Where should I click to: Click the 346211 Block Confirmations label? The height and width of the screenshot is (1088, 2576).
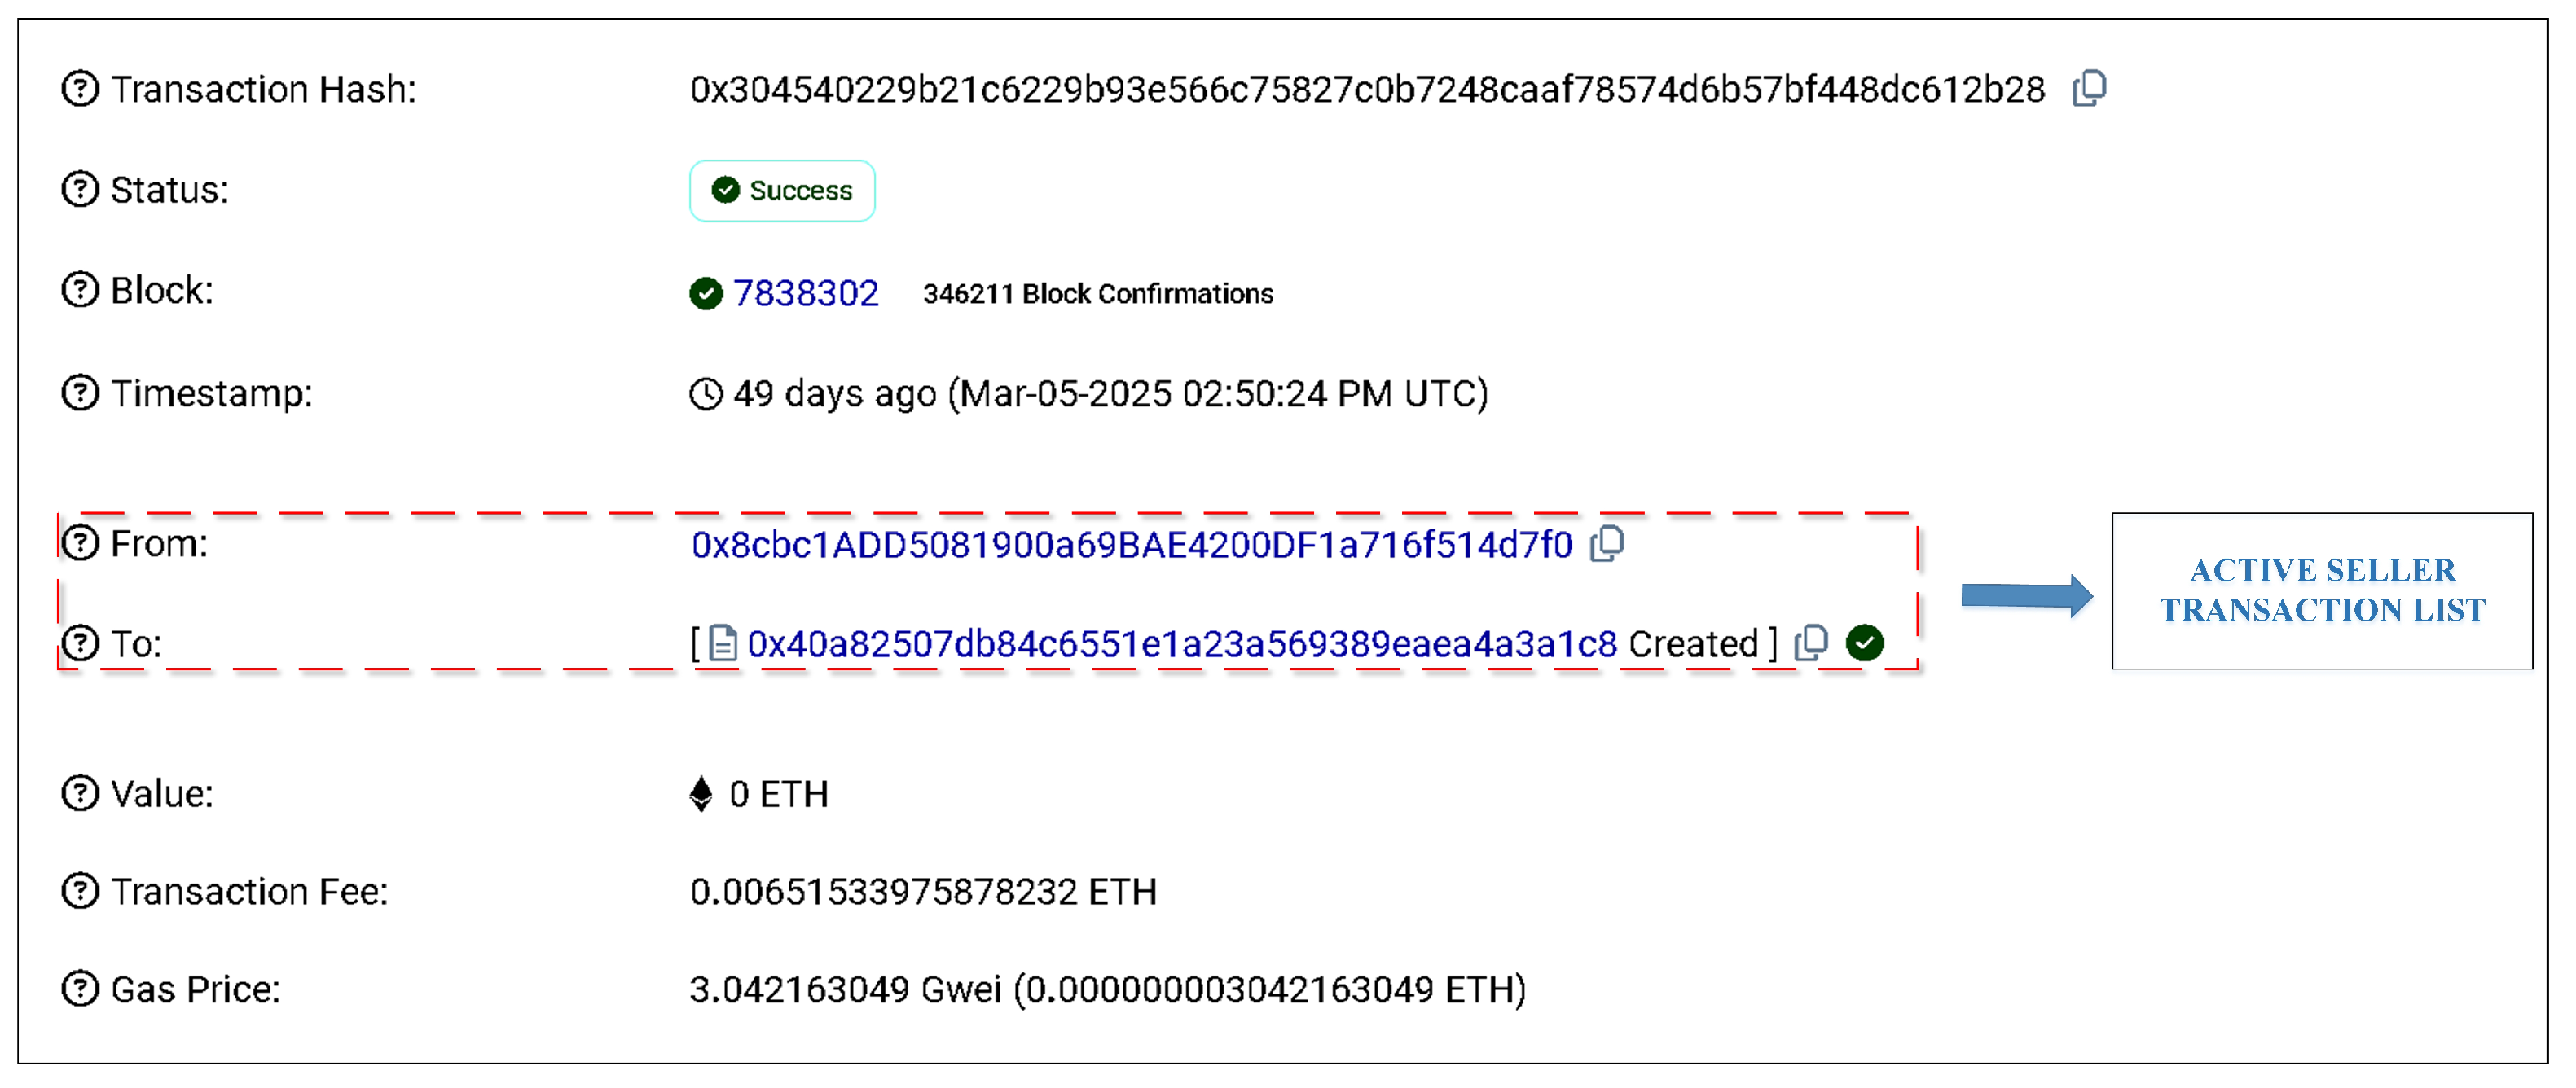click(x=1097, y=294)
